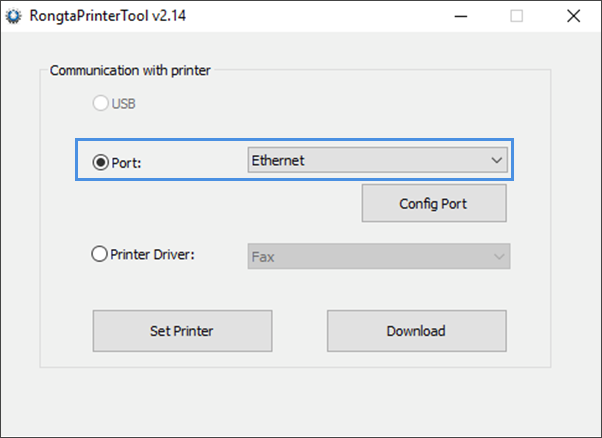Viewport: 602px width, 438px height.
Task: Open the Config Port dialog
Action: (x=434, y=203)
